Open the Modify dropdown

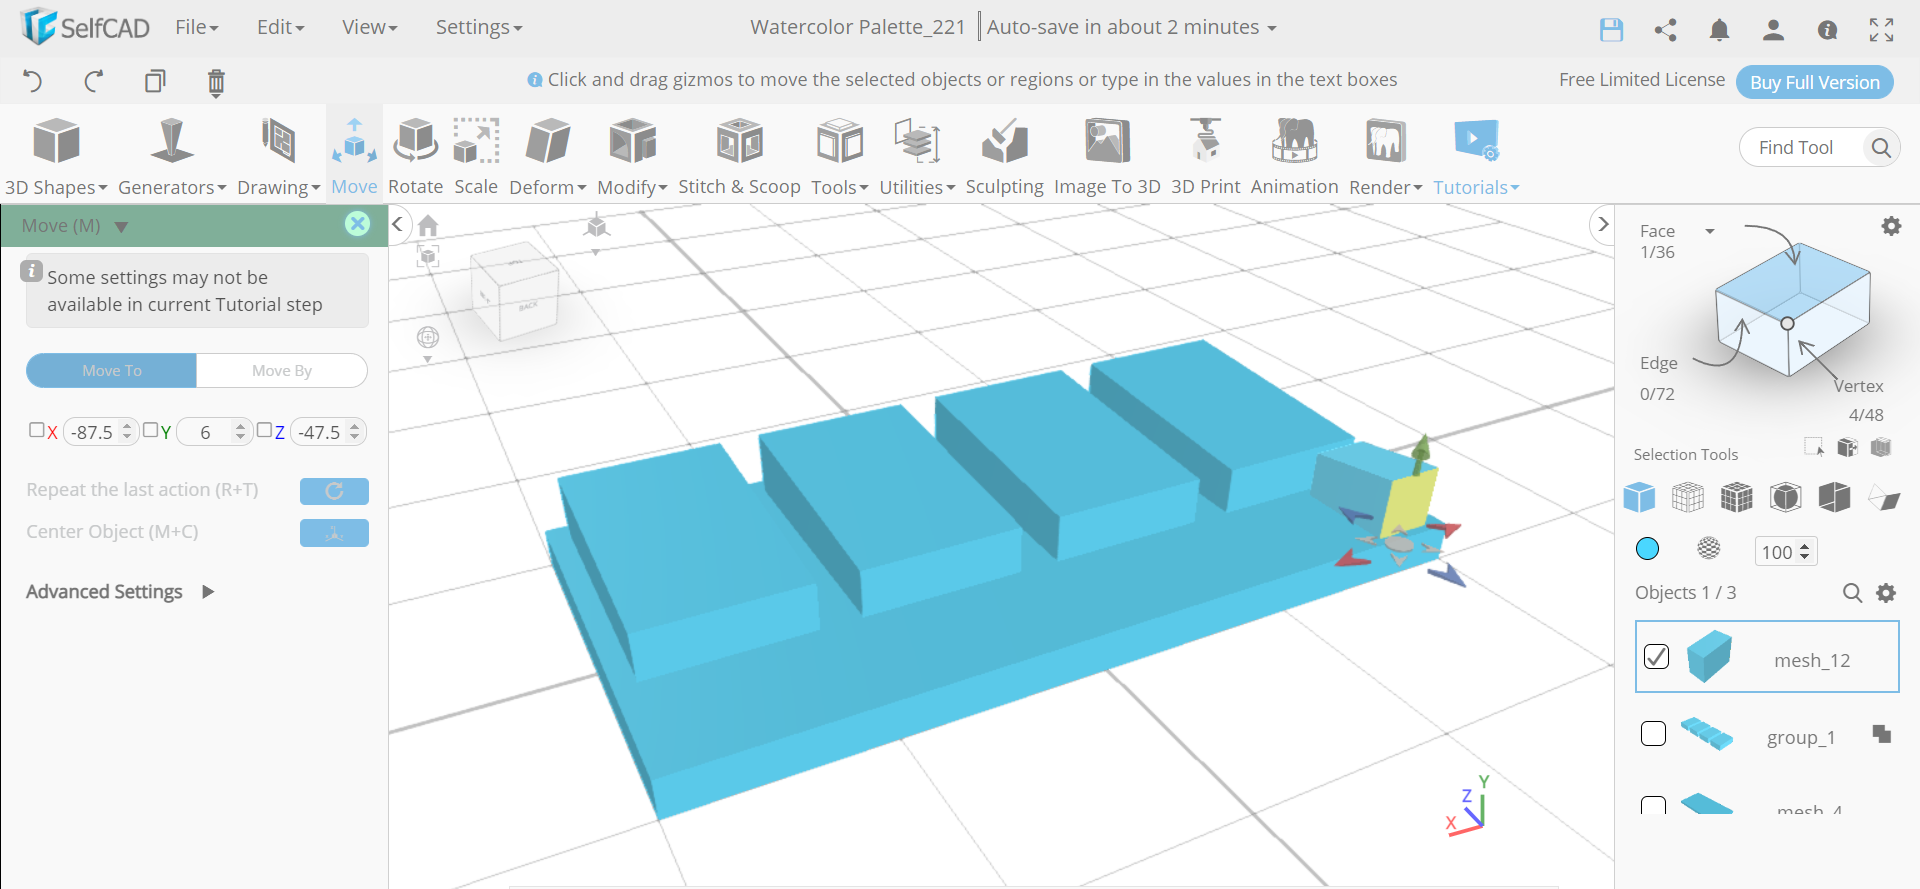pos(632,156)
